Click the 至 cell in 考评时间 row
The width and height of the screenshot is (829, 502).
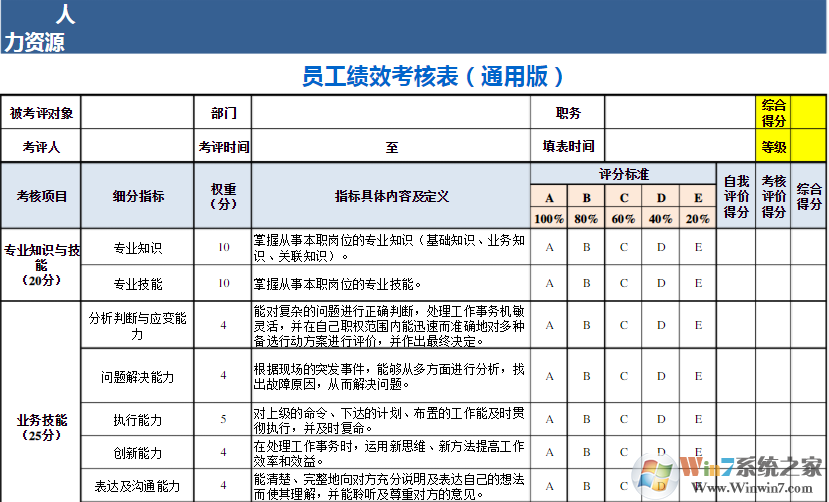[391, 146]
